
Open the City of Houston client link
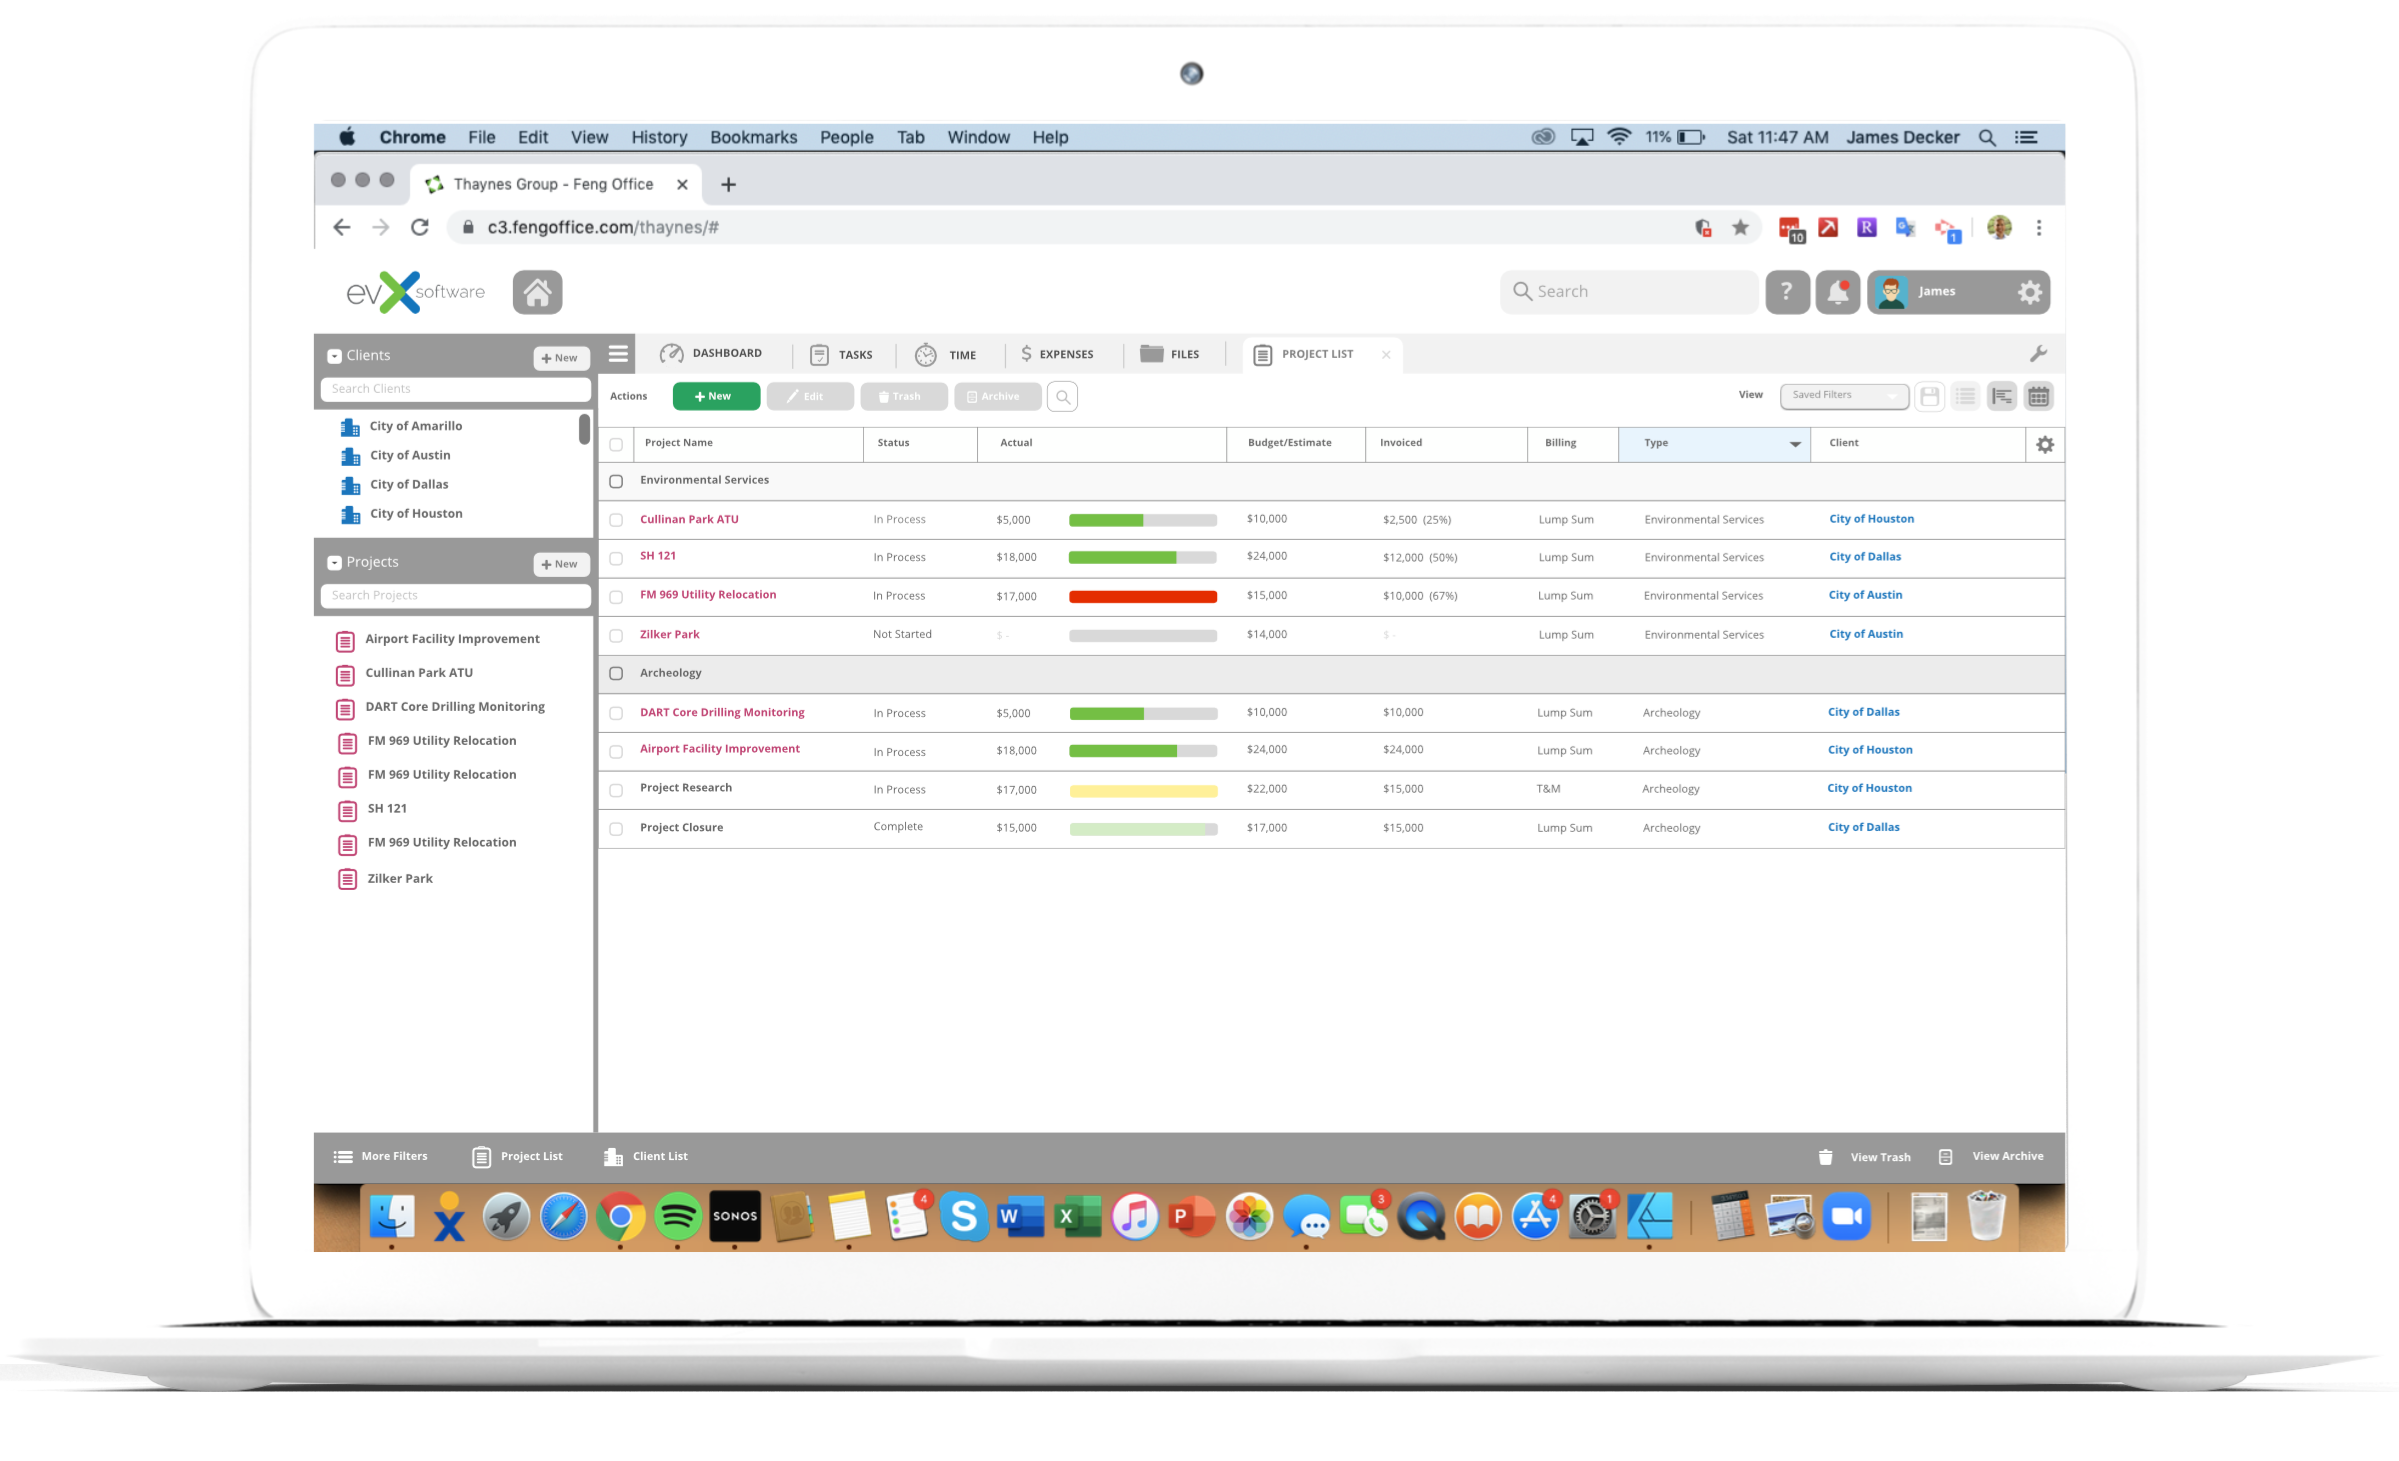click(1871, 518)
